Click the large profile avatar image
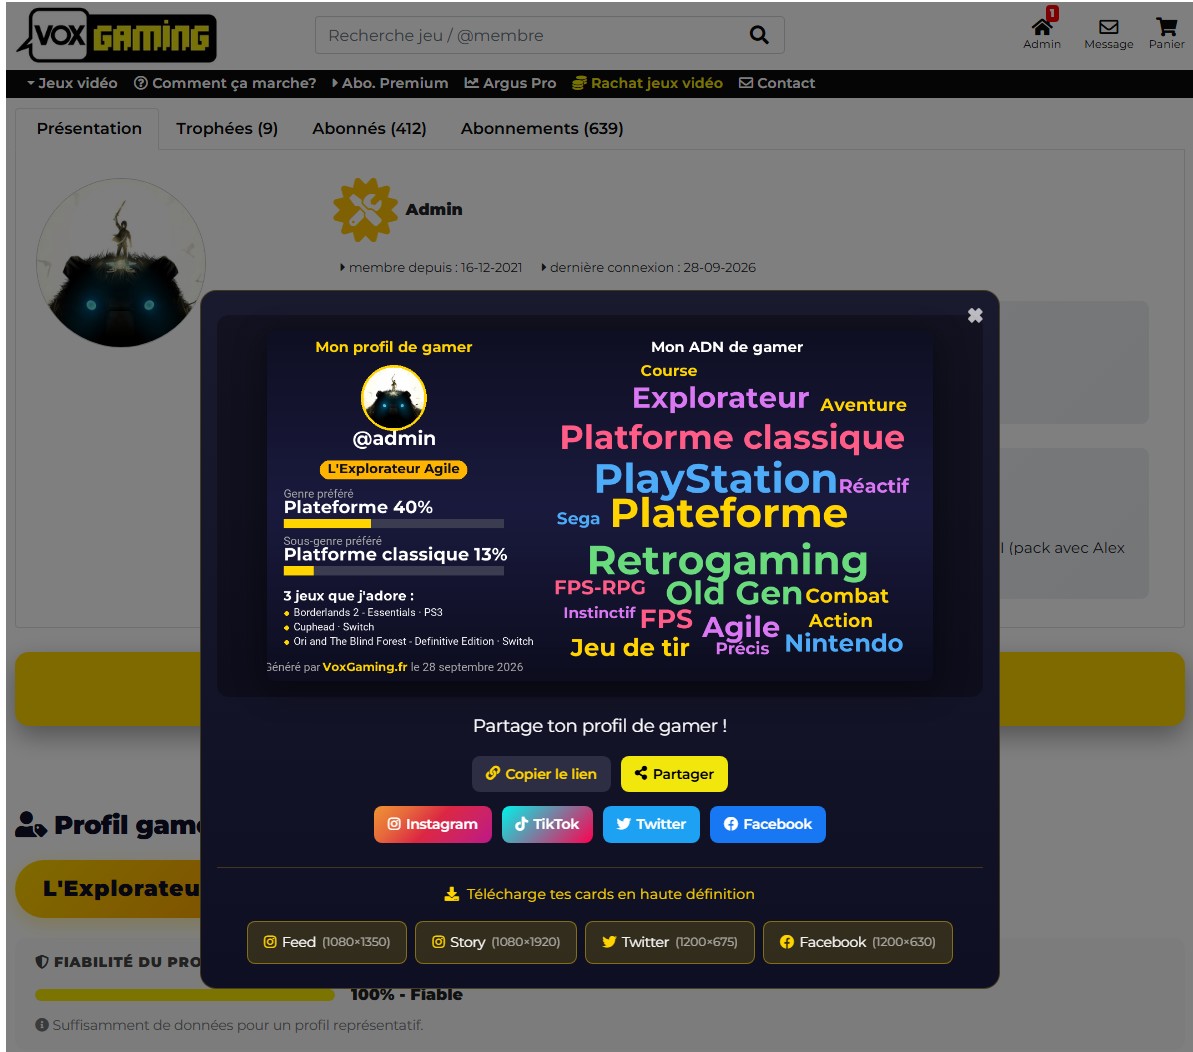The image size is (1193, 1052). pyautogui.click(x=121, y=262)
